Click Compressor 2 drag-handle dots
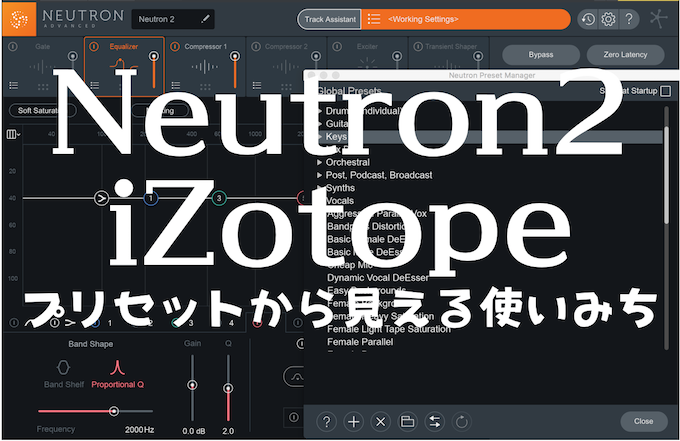Viewport: 680px width, 441px height. tap(286, 86)
